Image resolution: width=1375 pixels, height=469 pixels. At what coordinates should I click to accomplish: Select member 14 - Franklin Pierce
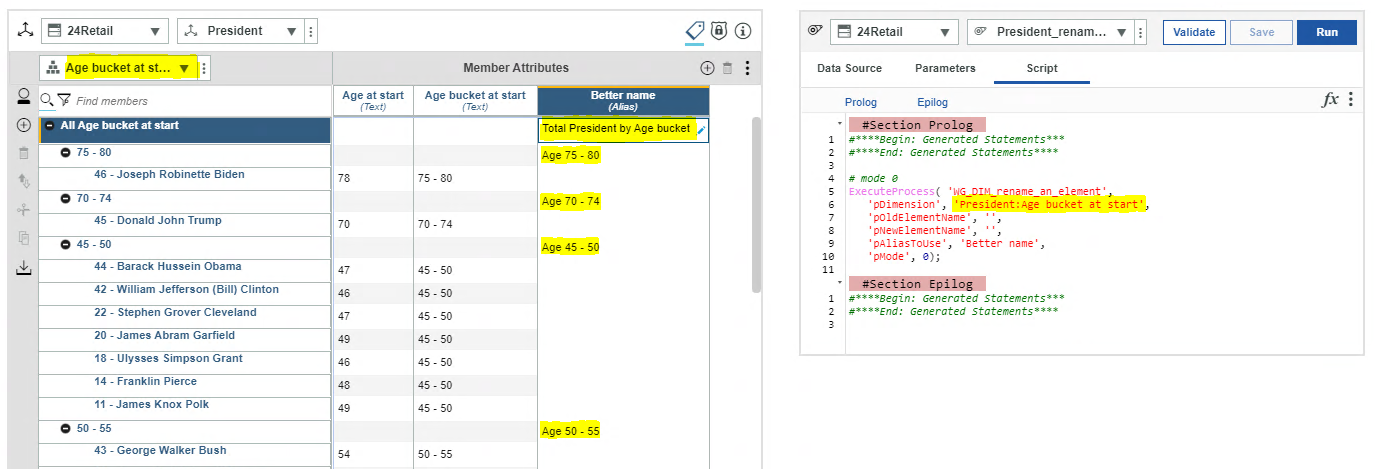coord(146,382)
